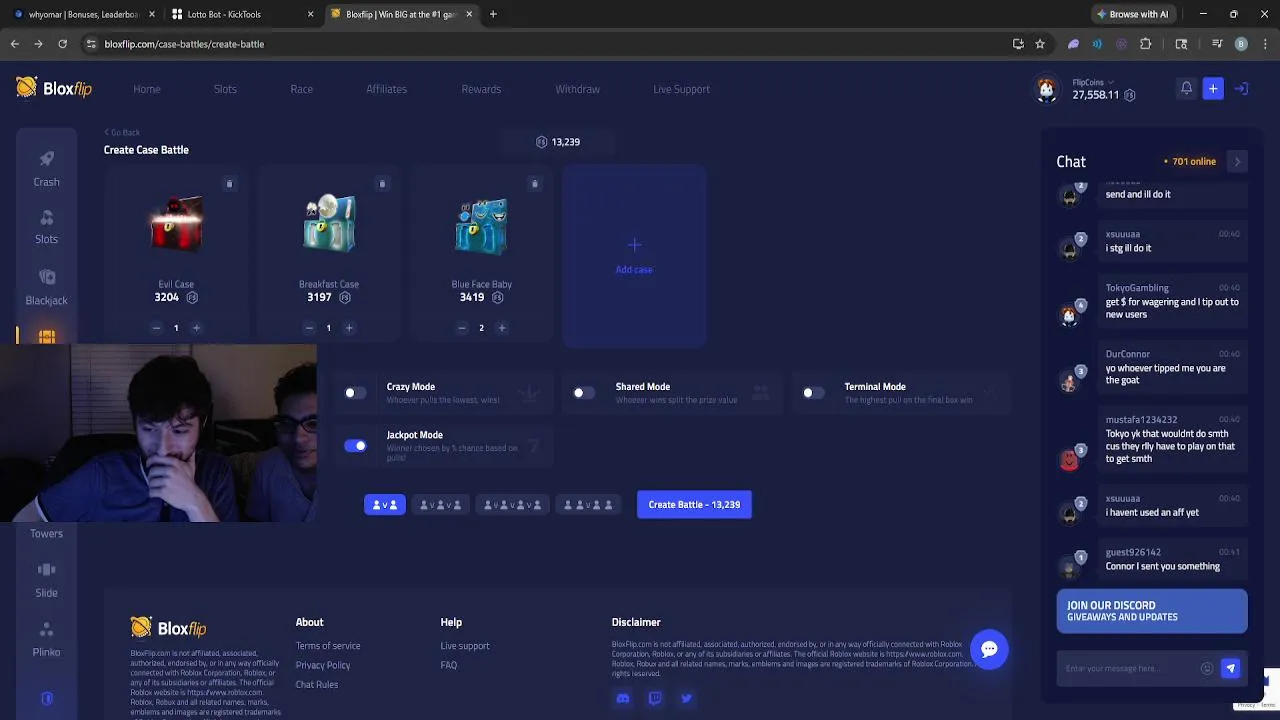Open live support chat bubble

989,649
